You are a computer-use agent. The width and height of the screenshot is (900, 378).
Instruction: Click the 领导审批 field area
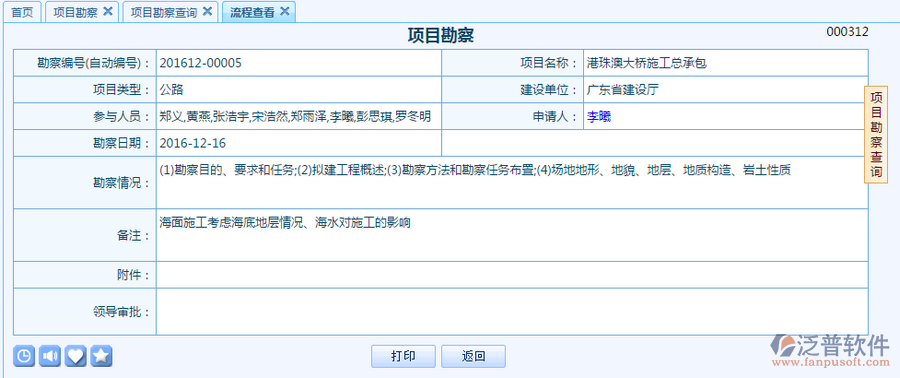coord(512,311)
